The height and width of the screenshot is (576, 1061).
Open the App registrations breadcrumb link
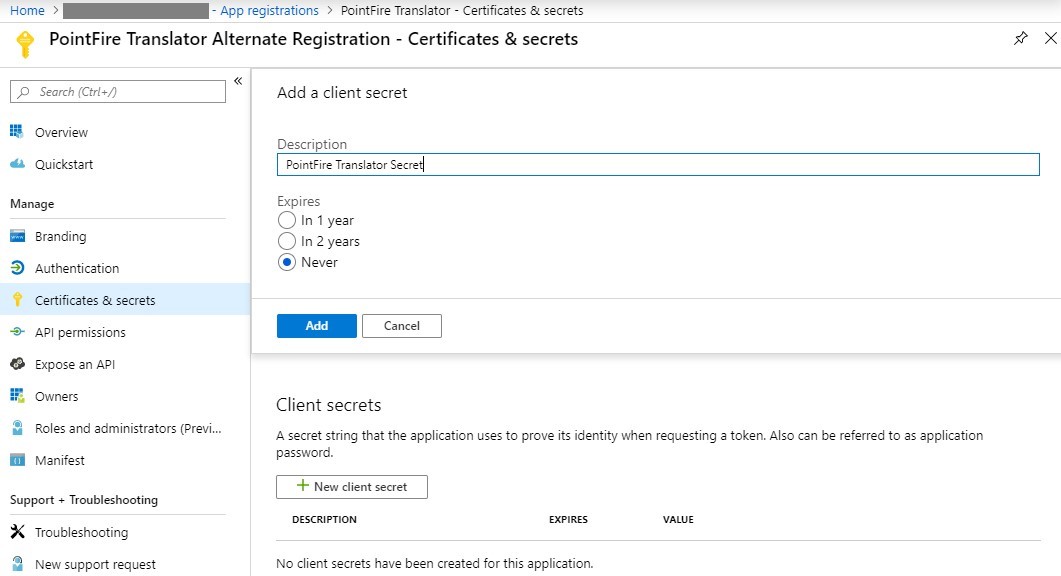(x=269, y=10)
